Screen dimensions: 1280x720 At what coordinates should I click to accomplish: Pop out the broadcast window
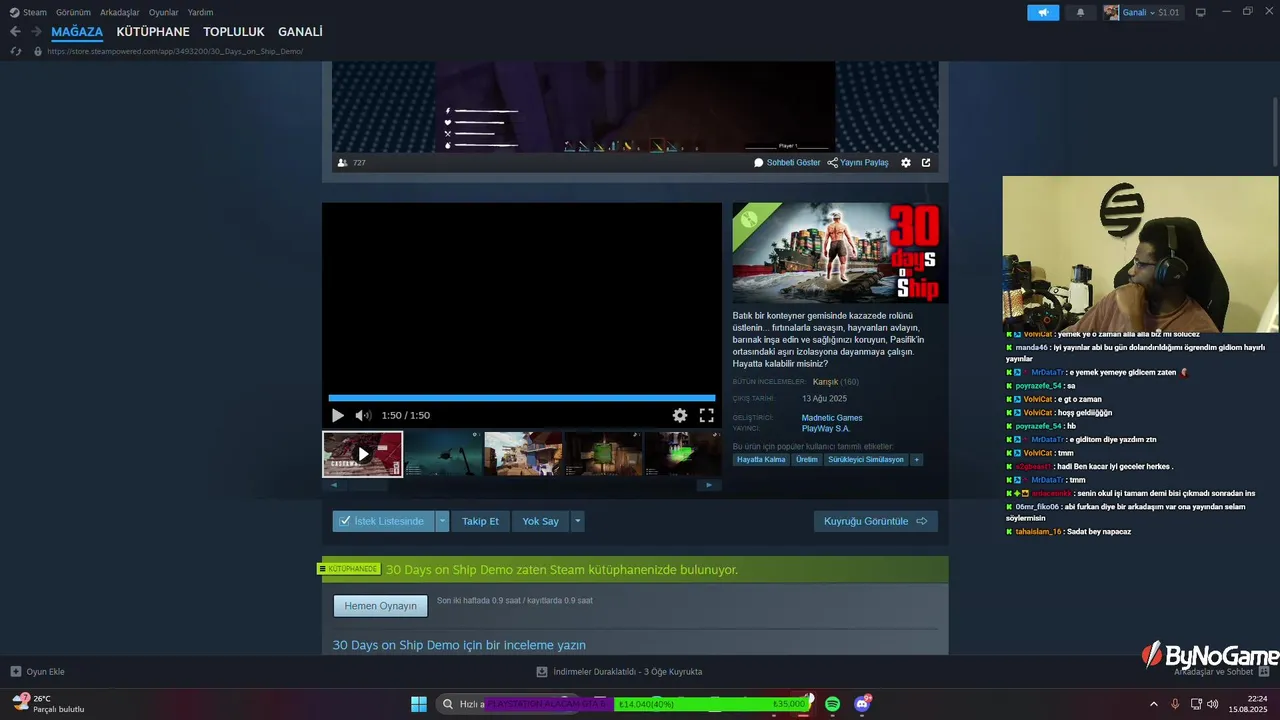coord(926,162)
